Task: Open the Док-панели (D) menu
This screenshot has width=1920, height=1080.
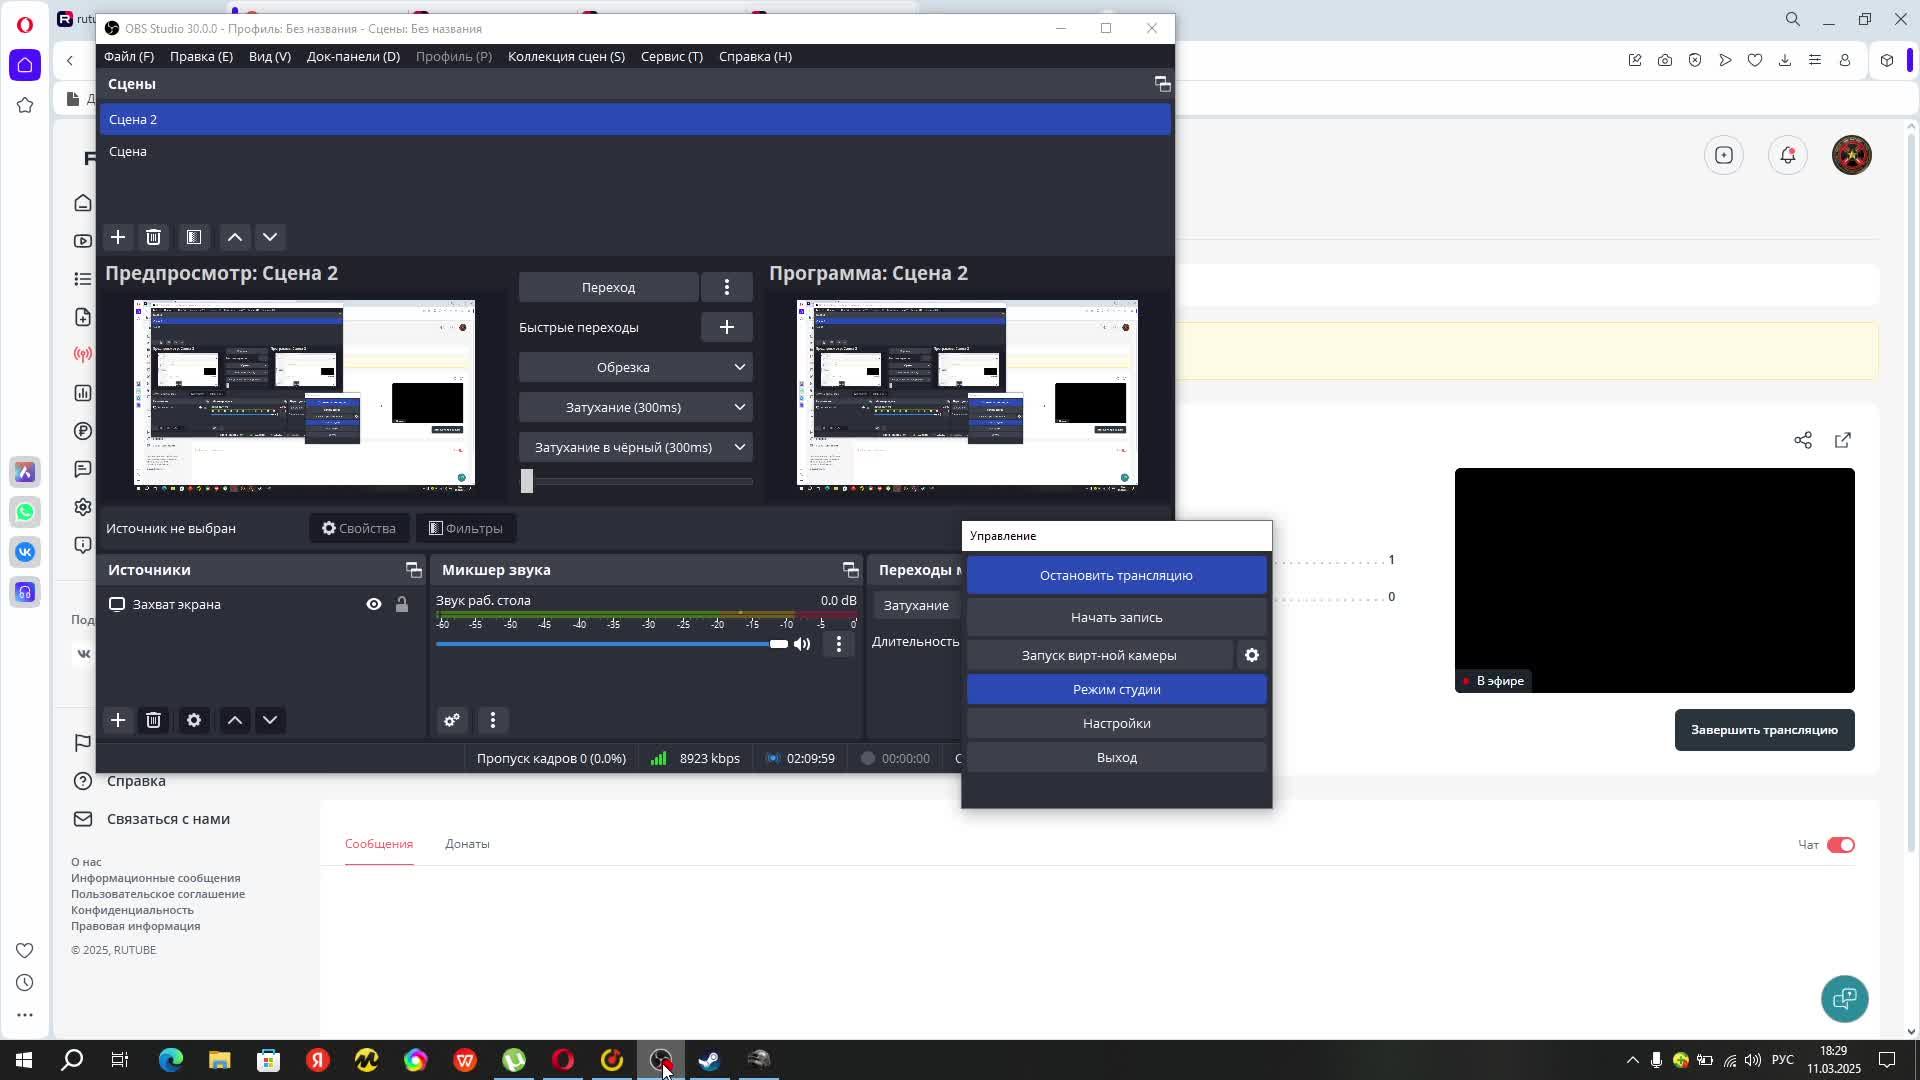Action: [x=353, y=56]
